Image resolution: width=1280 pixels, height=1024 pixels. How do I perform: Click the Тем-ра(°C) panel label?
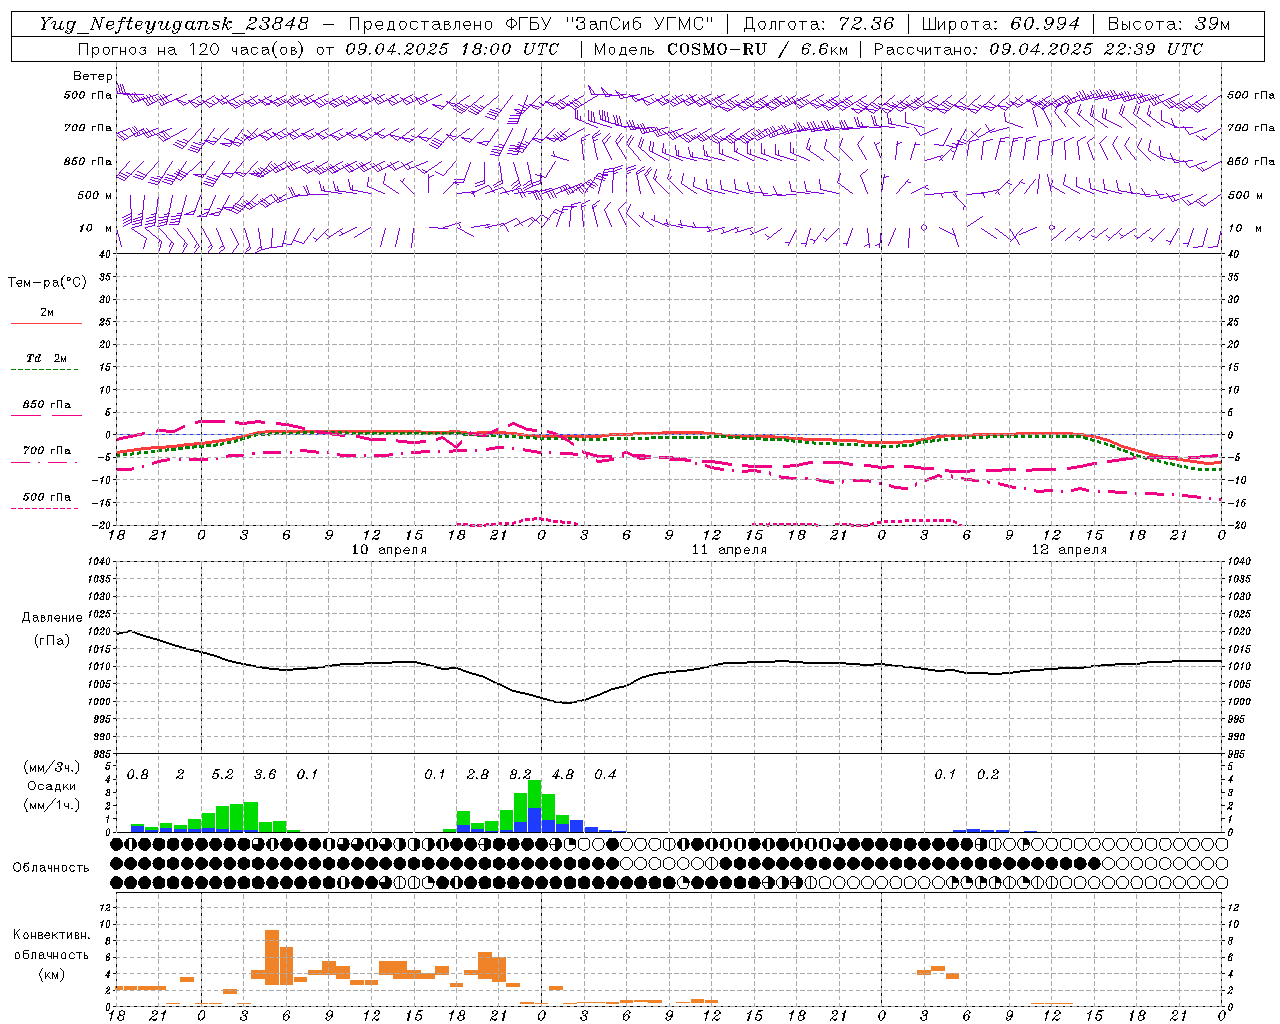47,283
